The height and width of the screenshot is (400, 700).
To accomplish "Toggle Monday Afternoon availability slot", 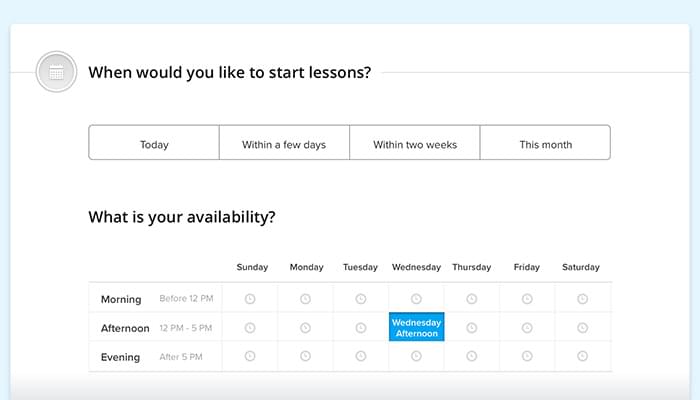I will [x=306, y=328].
